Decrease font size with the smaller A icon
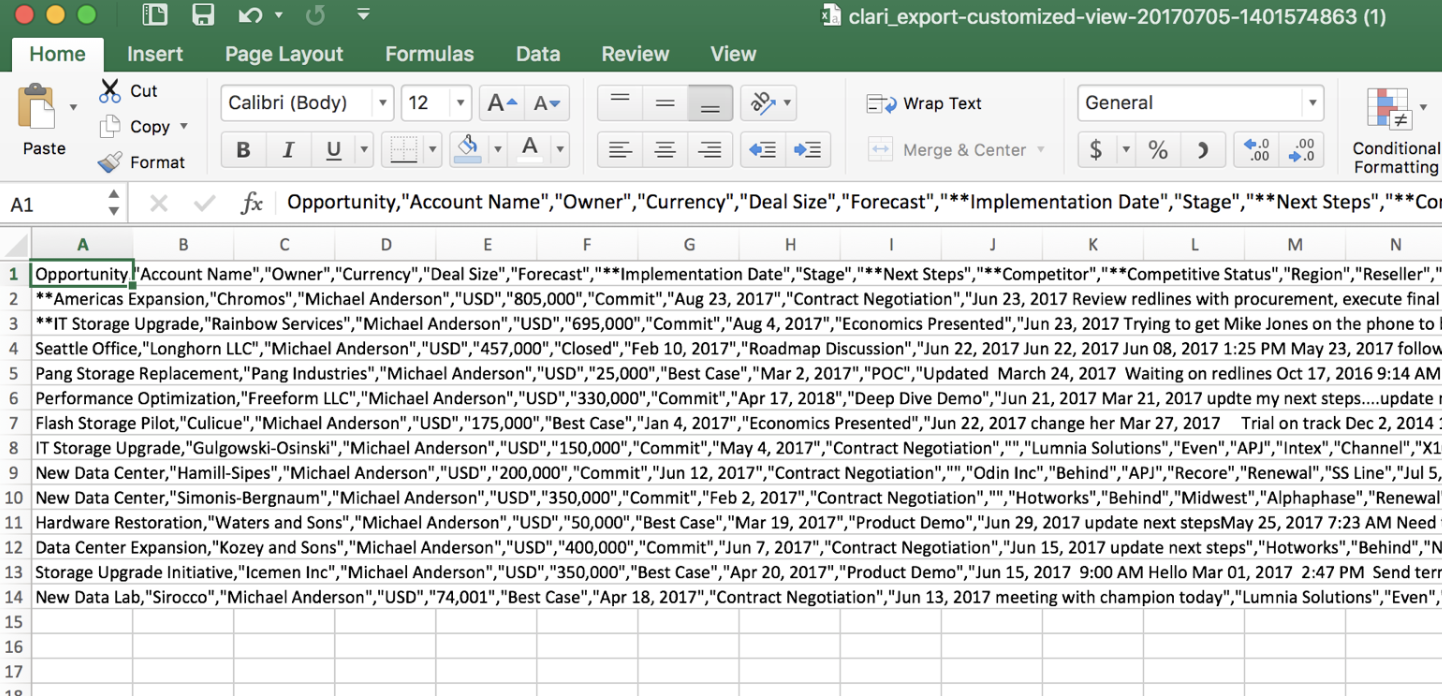 click(x=546, y=103)
